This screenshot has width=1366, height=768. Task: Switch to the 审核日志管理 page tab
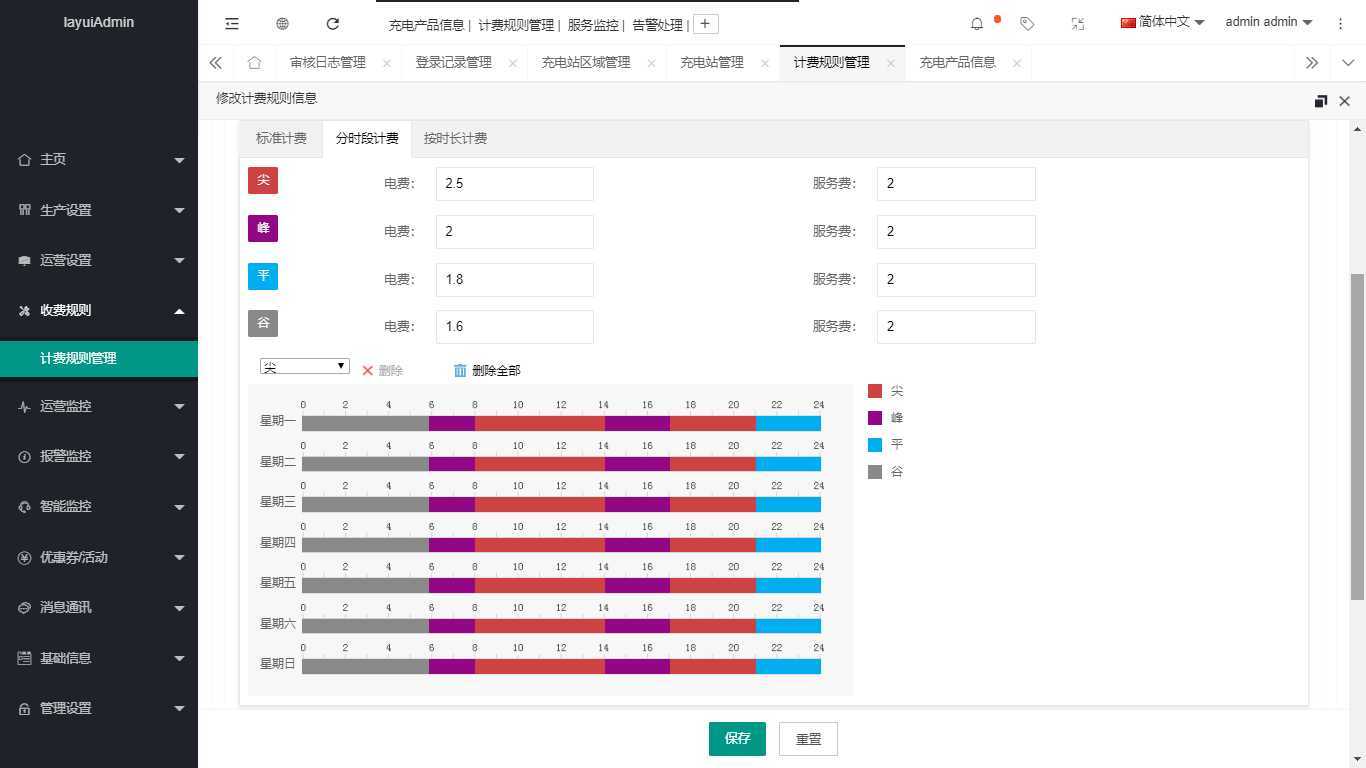click(328, 62)
